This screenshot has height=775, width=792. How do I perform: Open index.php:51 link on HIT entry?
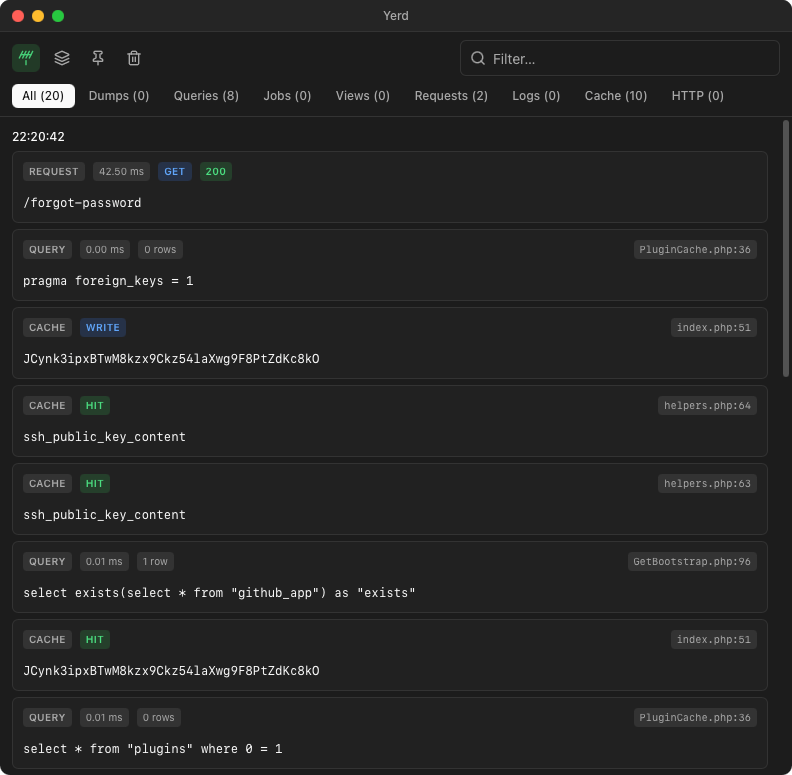pos(714,640)
